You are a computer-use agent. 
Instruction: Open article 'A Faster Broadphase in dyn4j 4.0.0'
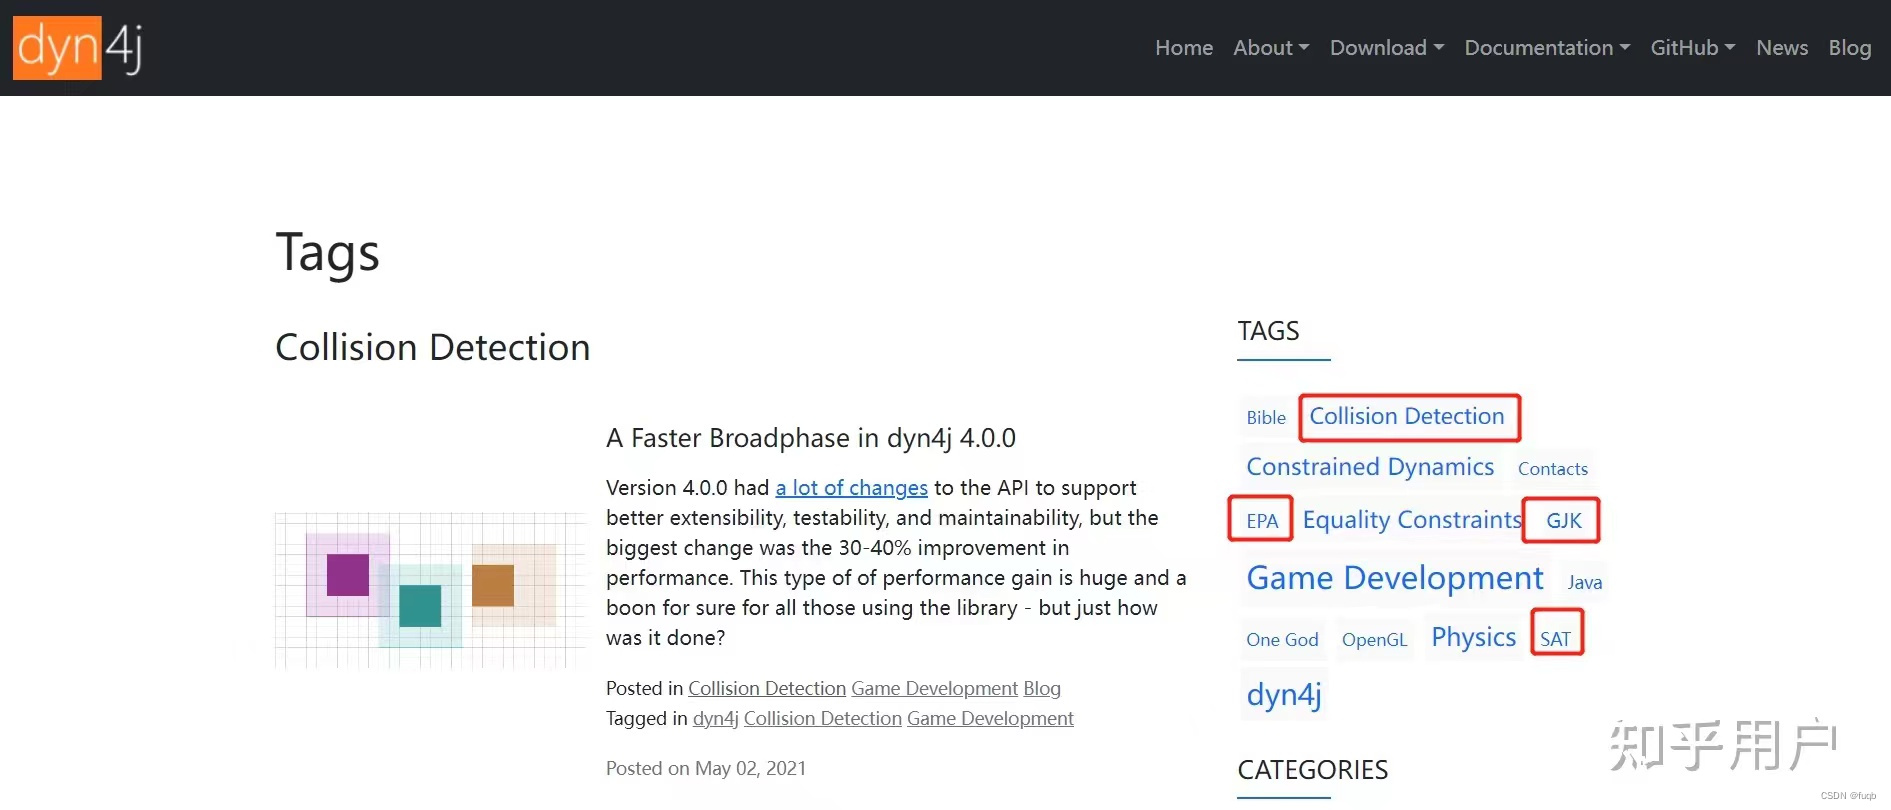click(811, 438)
